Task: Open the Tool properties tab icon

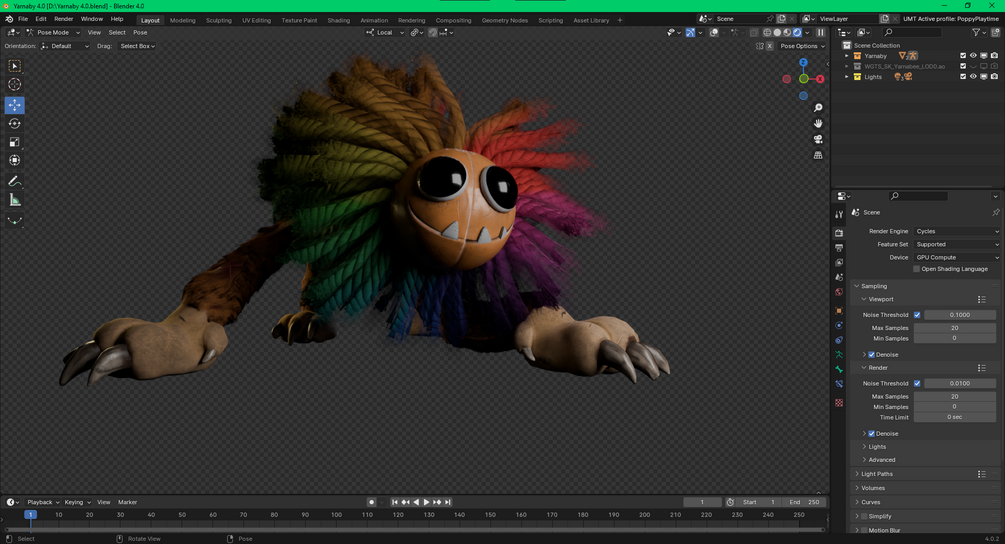Action: click(839, 215)
